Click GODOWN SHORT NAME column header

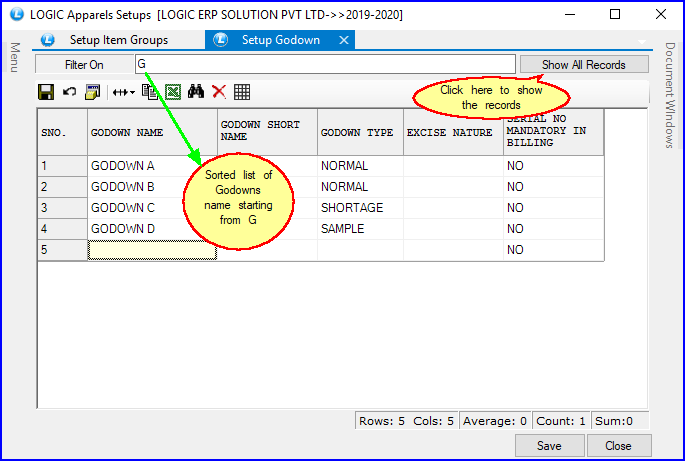point(267,132)
